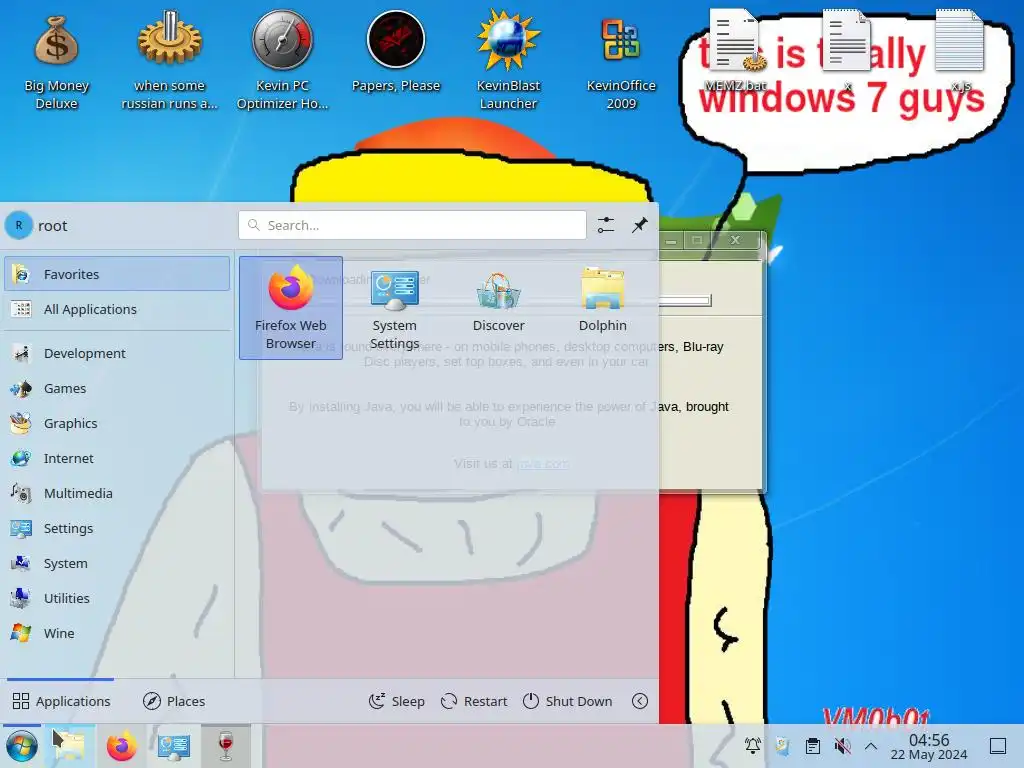This screenshot has width=1024, height=768.
Task: Switch to the Places tab
Action: click(174, 701)
